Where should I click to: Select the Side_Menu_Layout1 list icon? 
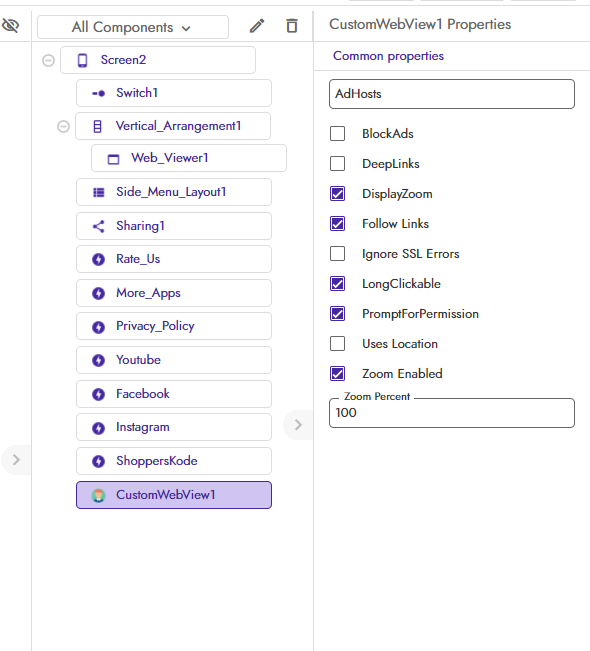[98, 192]
